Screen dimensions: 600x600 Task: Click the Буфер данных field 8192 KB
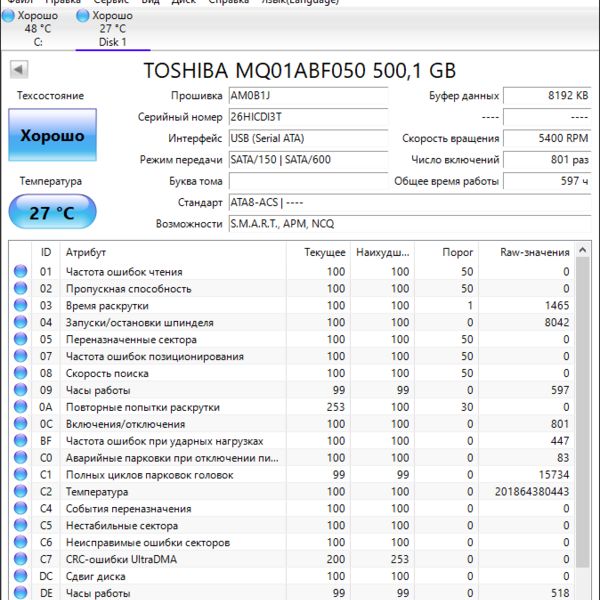[547, 95]
